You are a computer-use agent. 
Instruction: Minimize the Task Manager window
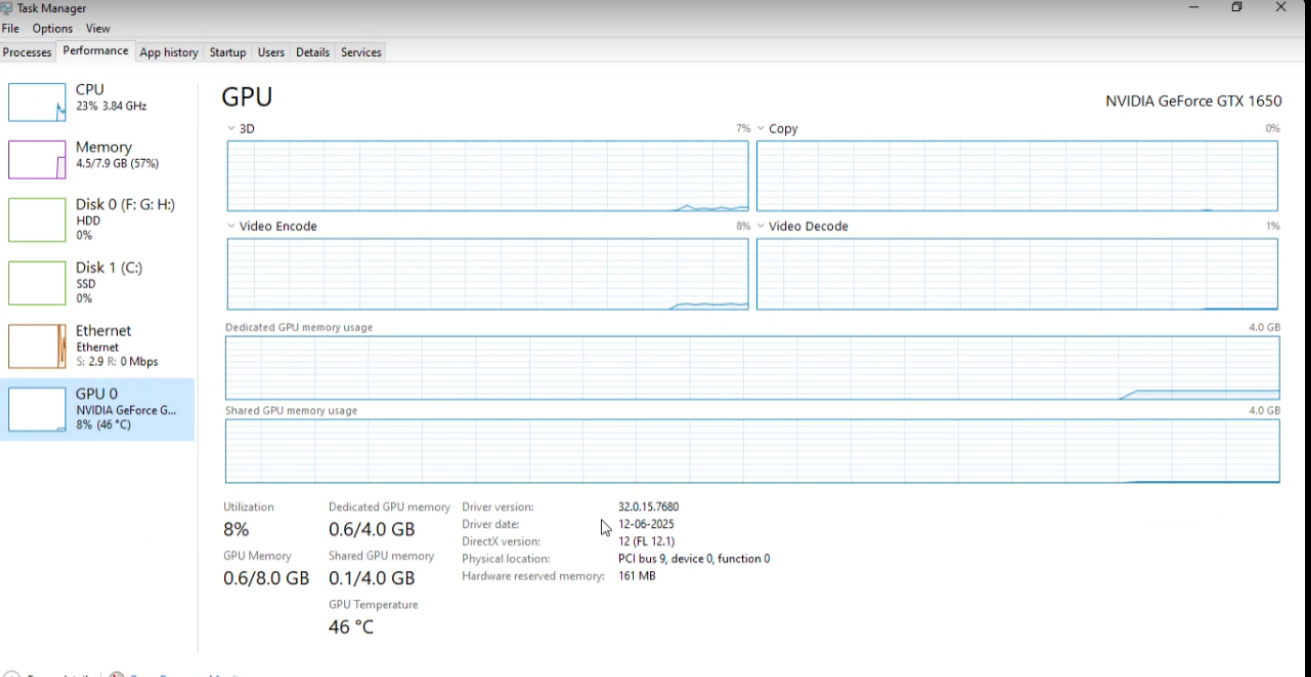pyautogui.click(x=1194, y=8)
